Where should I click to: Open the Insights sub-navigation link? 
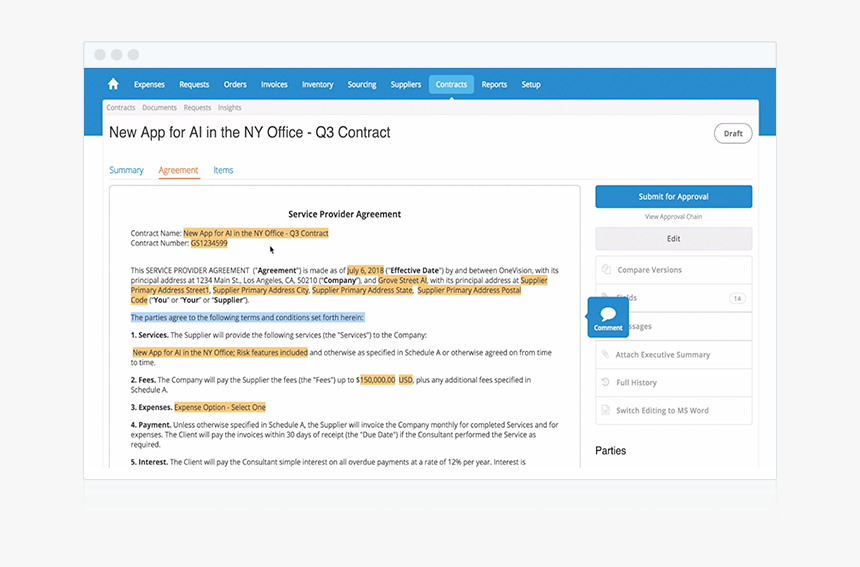point(229,108)
